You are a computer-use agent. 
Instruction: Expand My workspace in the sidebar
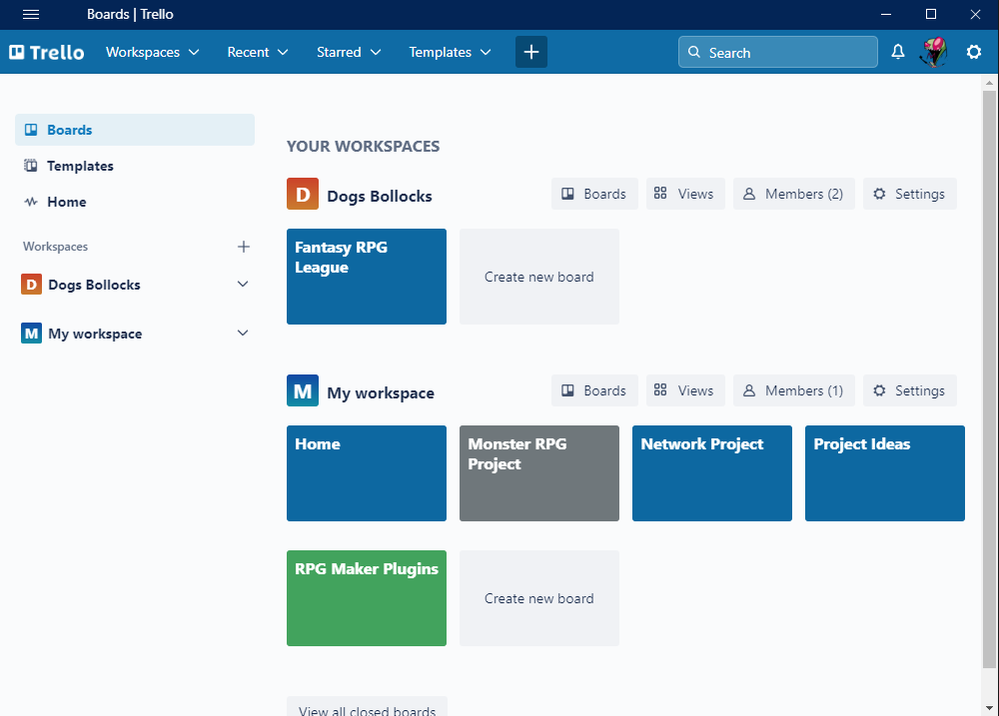(243, 333)
